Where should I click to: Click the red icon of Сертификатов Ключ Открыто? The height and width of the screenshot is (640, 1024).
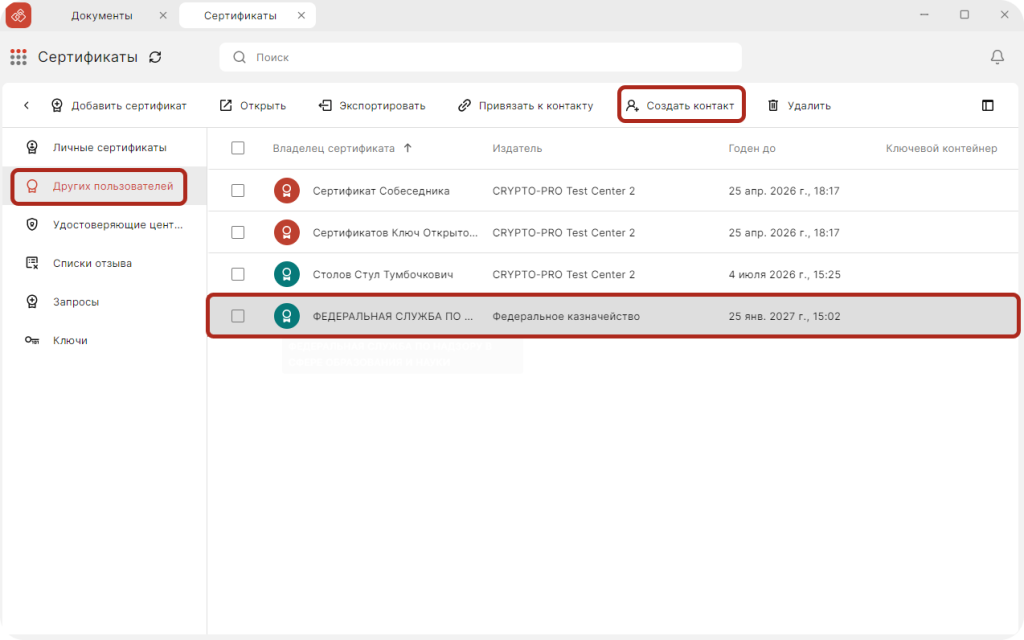point(287,232)
